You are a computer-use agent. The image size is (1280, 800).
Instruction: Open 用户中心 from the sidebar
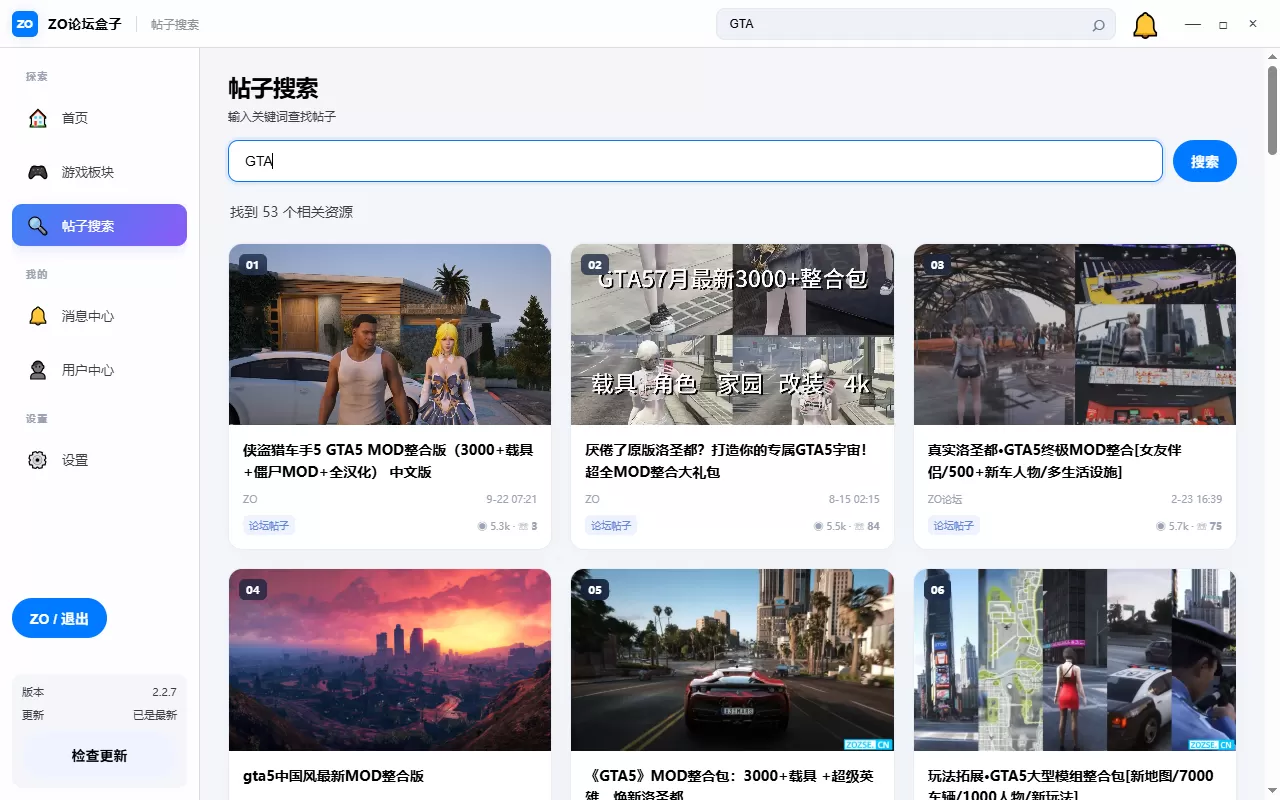coord(99,370)
